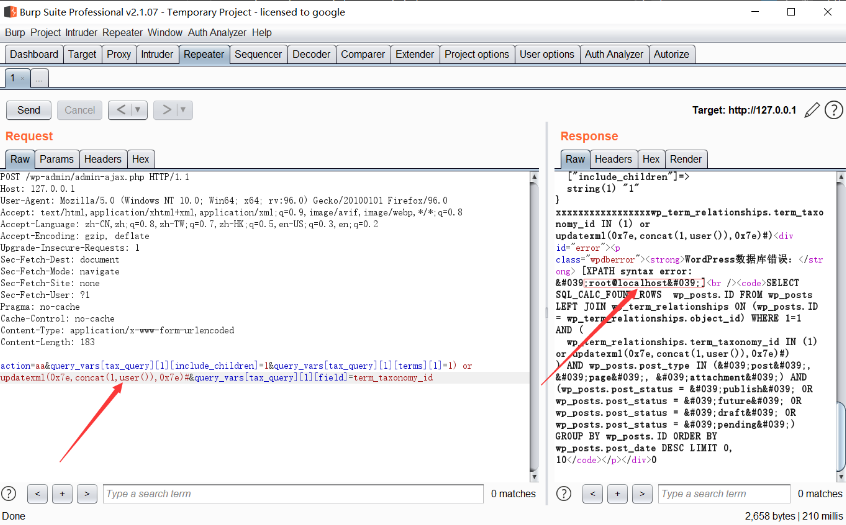Image resolution: width=846 pixels, height=525 pixels.
Task: Send the request
Action: coord(29,110)
